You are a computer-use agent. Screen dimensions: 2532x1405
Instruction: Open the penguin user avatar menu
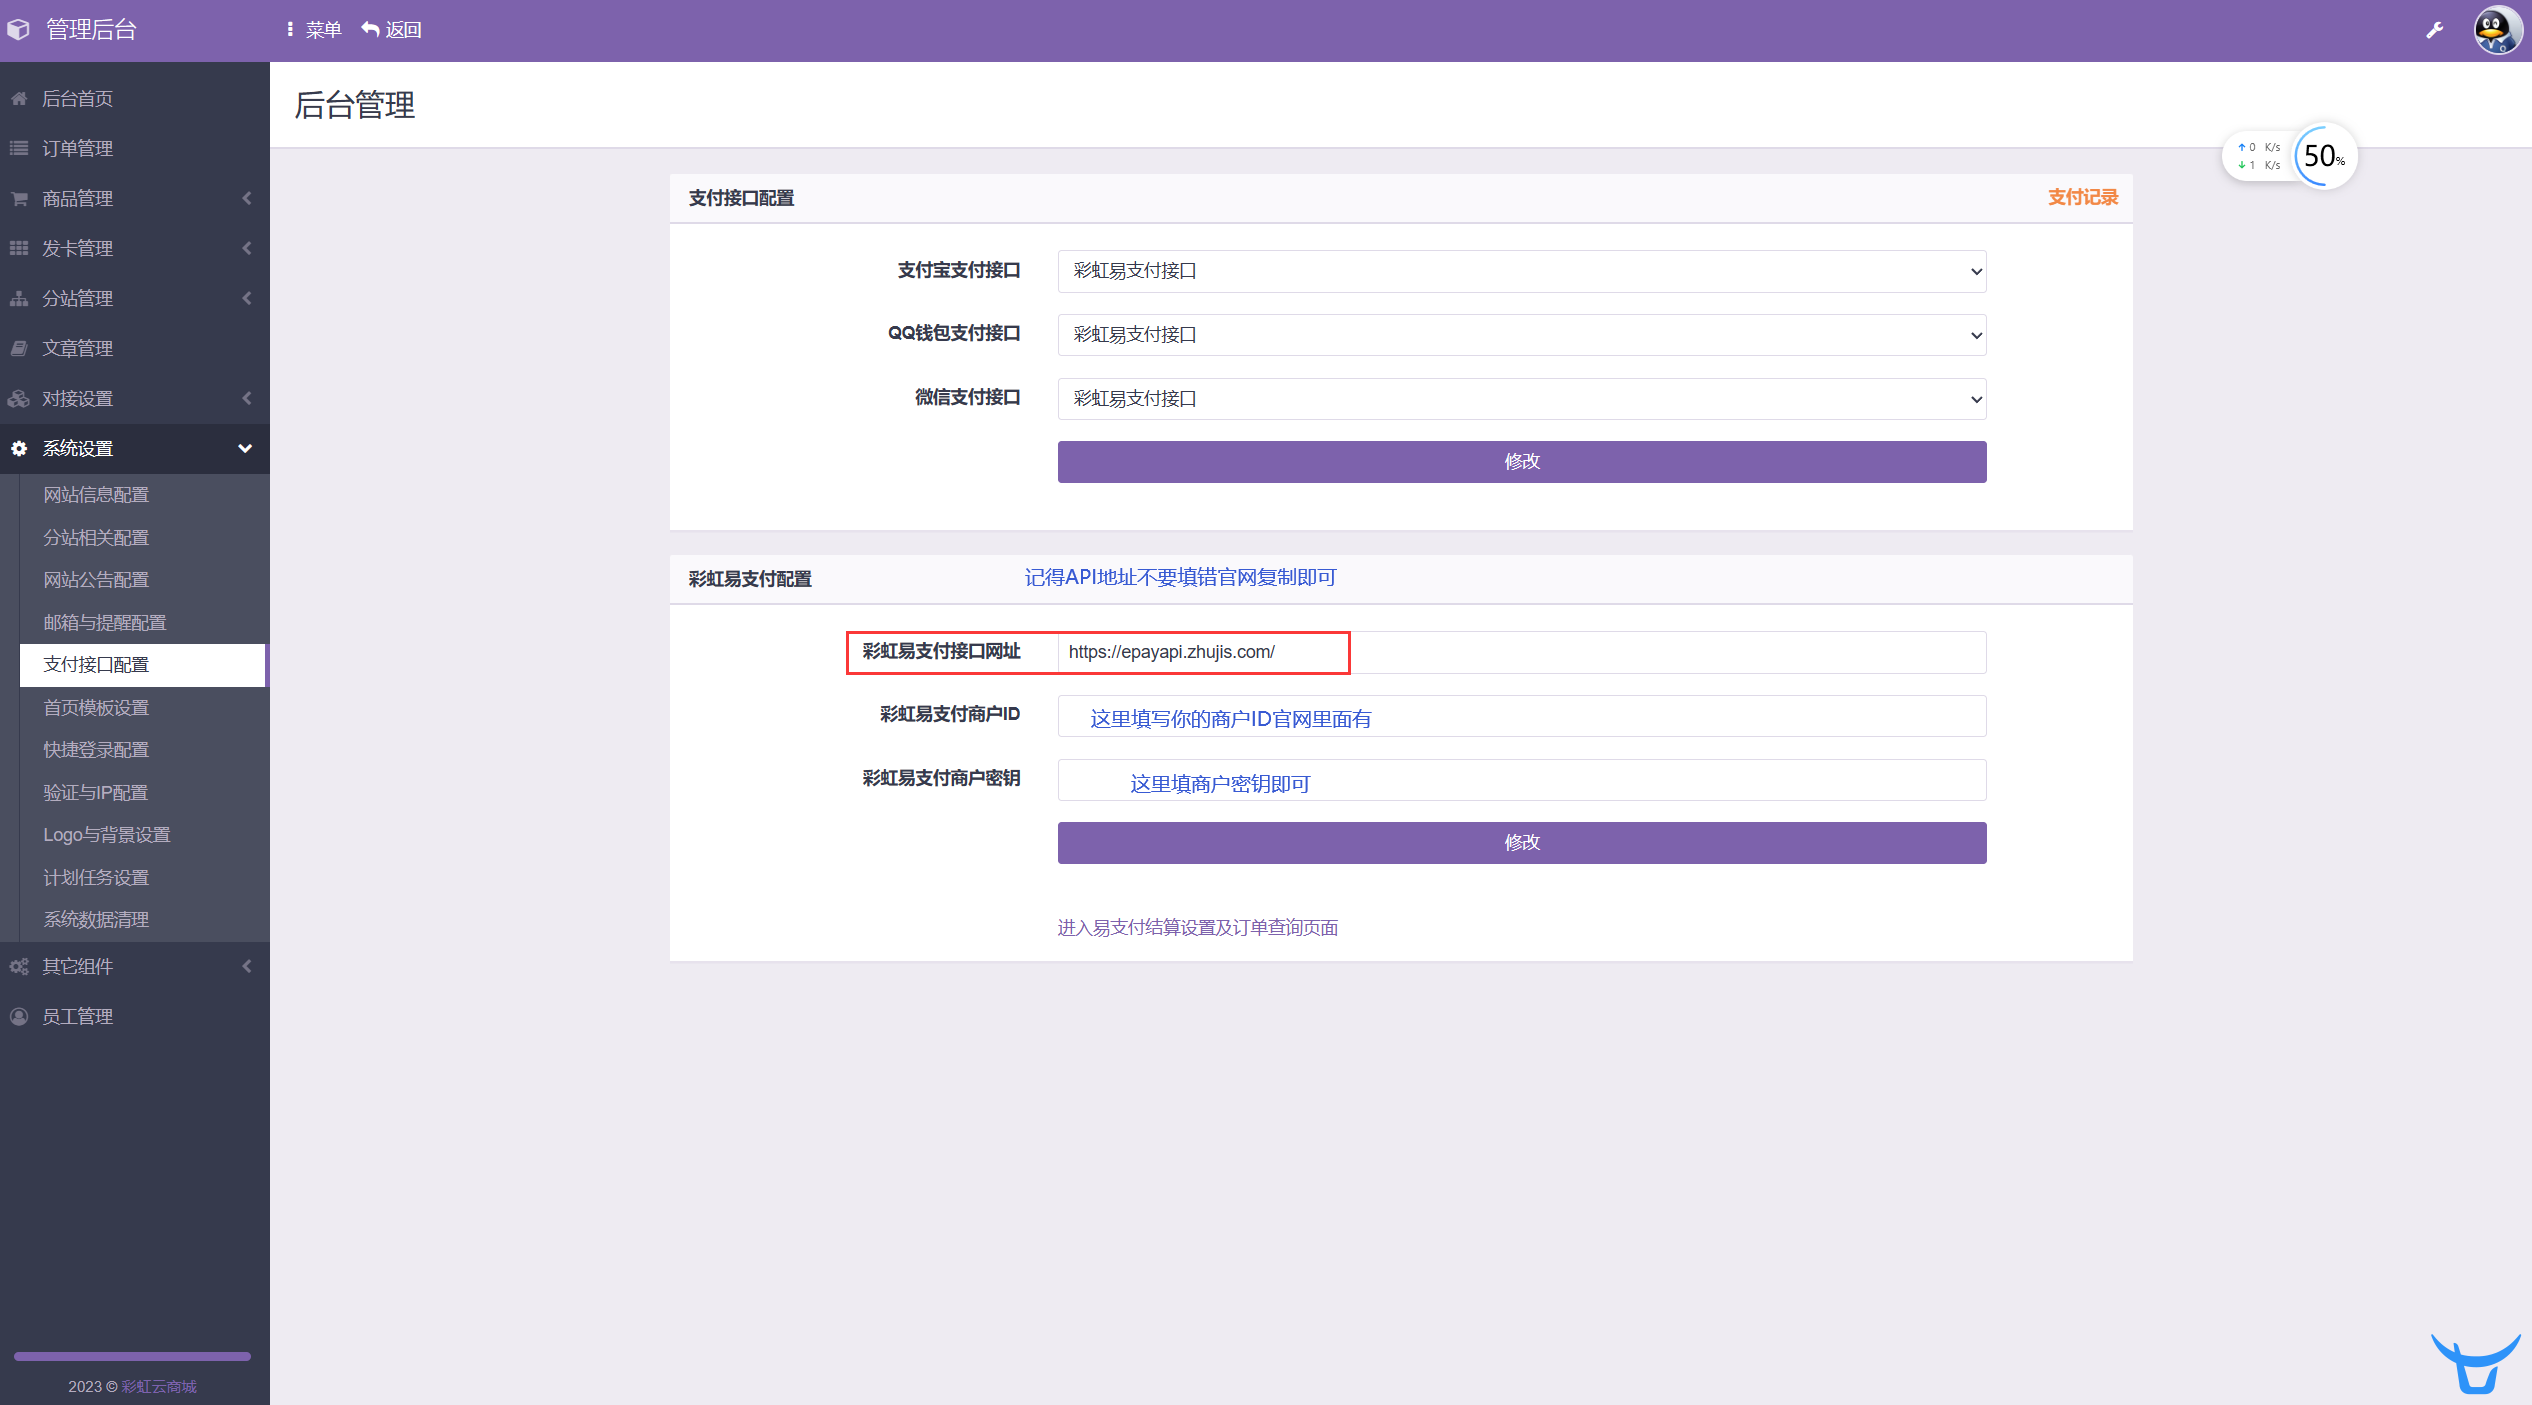click(2497, 30)
